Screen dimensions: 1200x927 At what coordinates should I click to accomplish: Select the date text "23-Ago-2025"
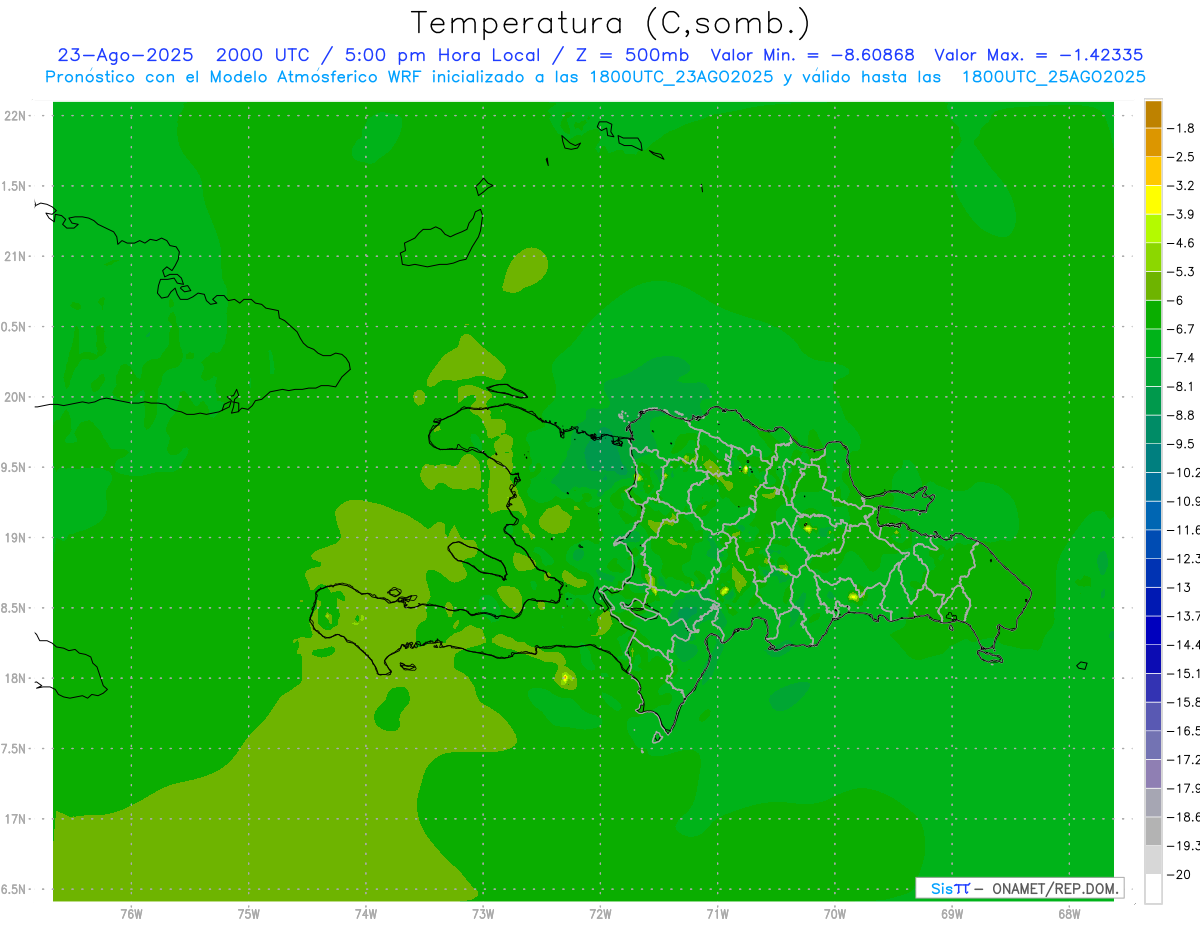click(x=125, y=55)
